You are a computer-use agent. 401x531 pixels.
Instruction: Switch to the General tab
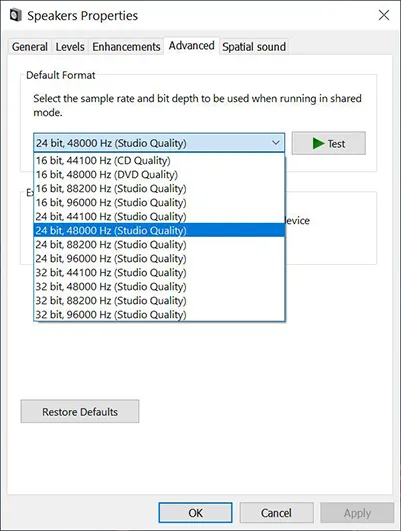pyautogui.click(x=29, y=47)
